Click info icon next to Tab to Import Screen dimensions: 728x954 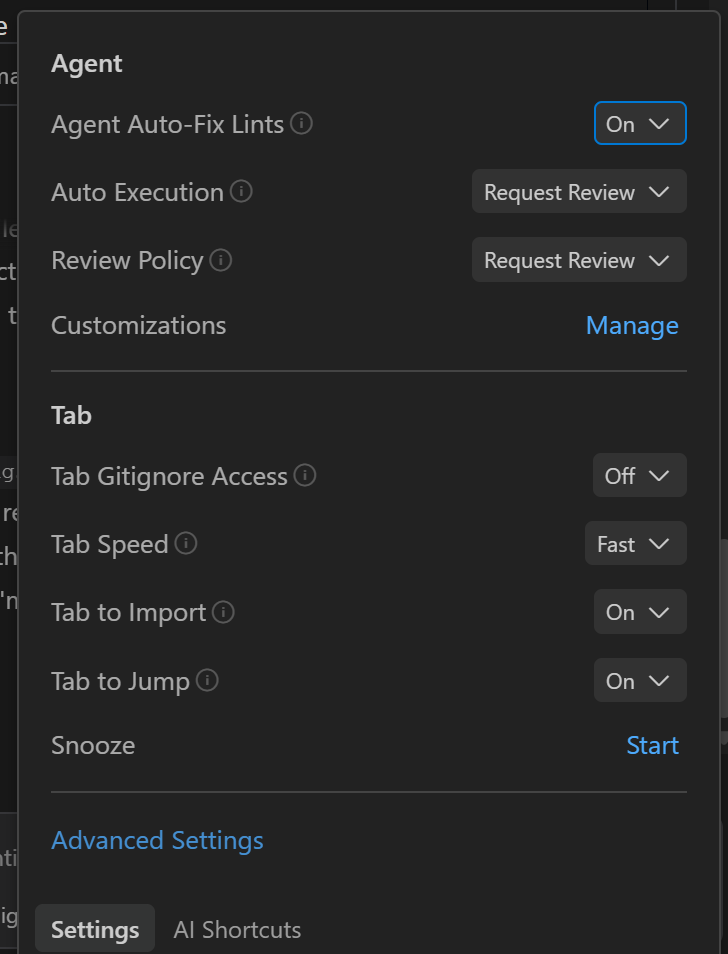point(224,612)
